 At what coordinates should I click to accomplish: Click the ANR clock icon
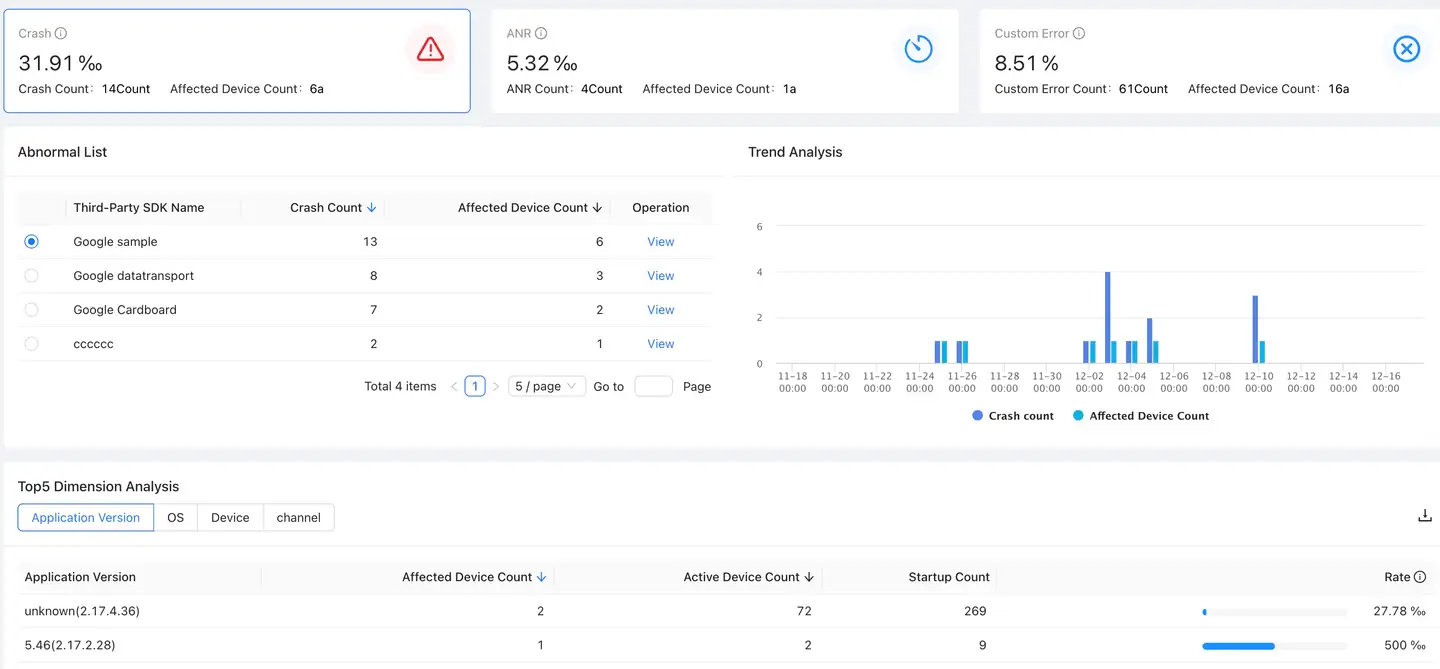(x=918, y=49)
